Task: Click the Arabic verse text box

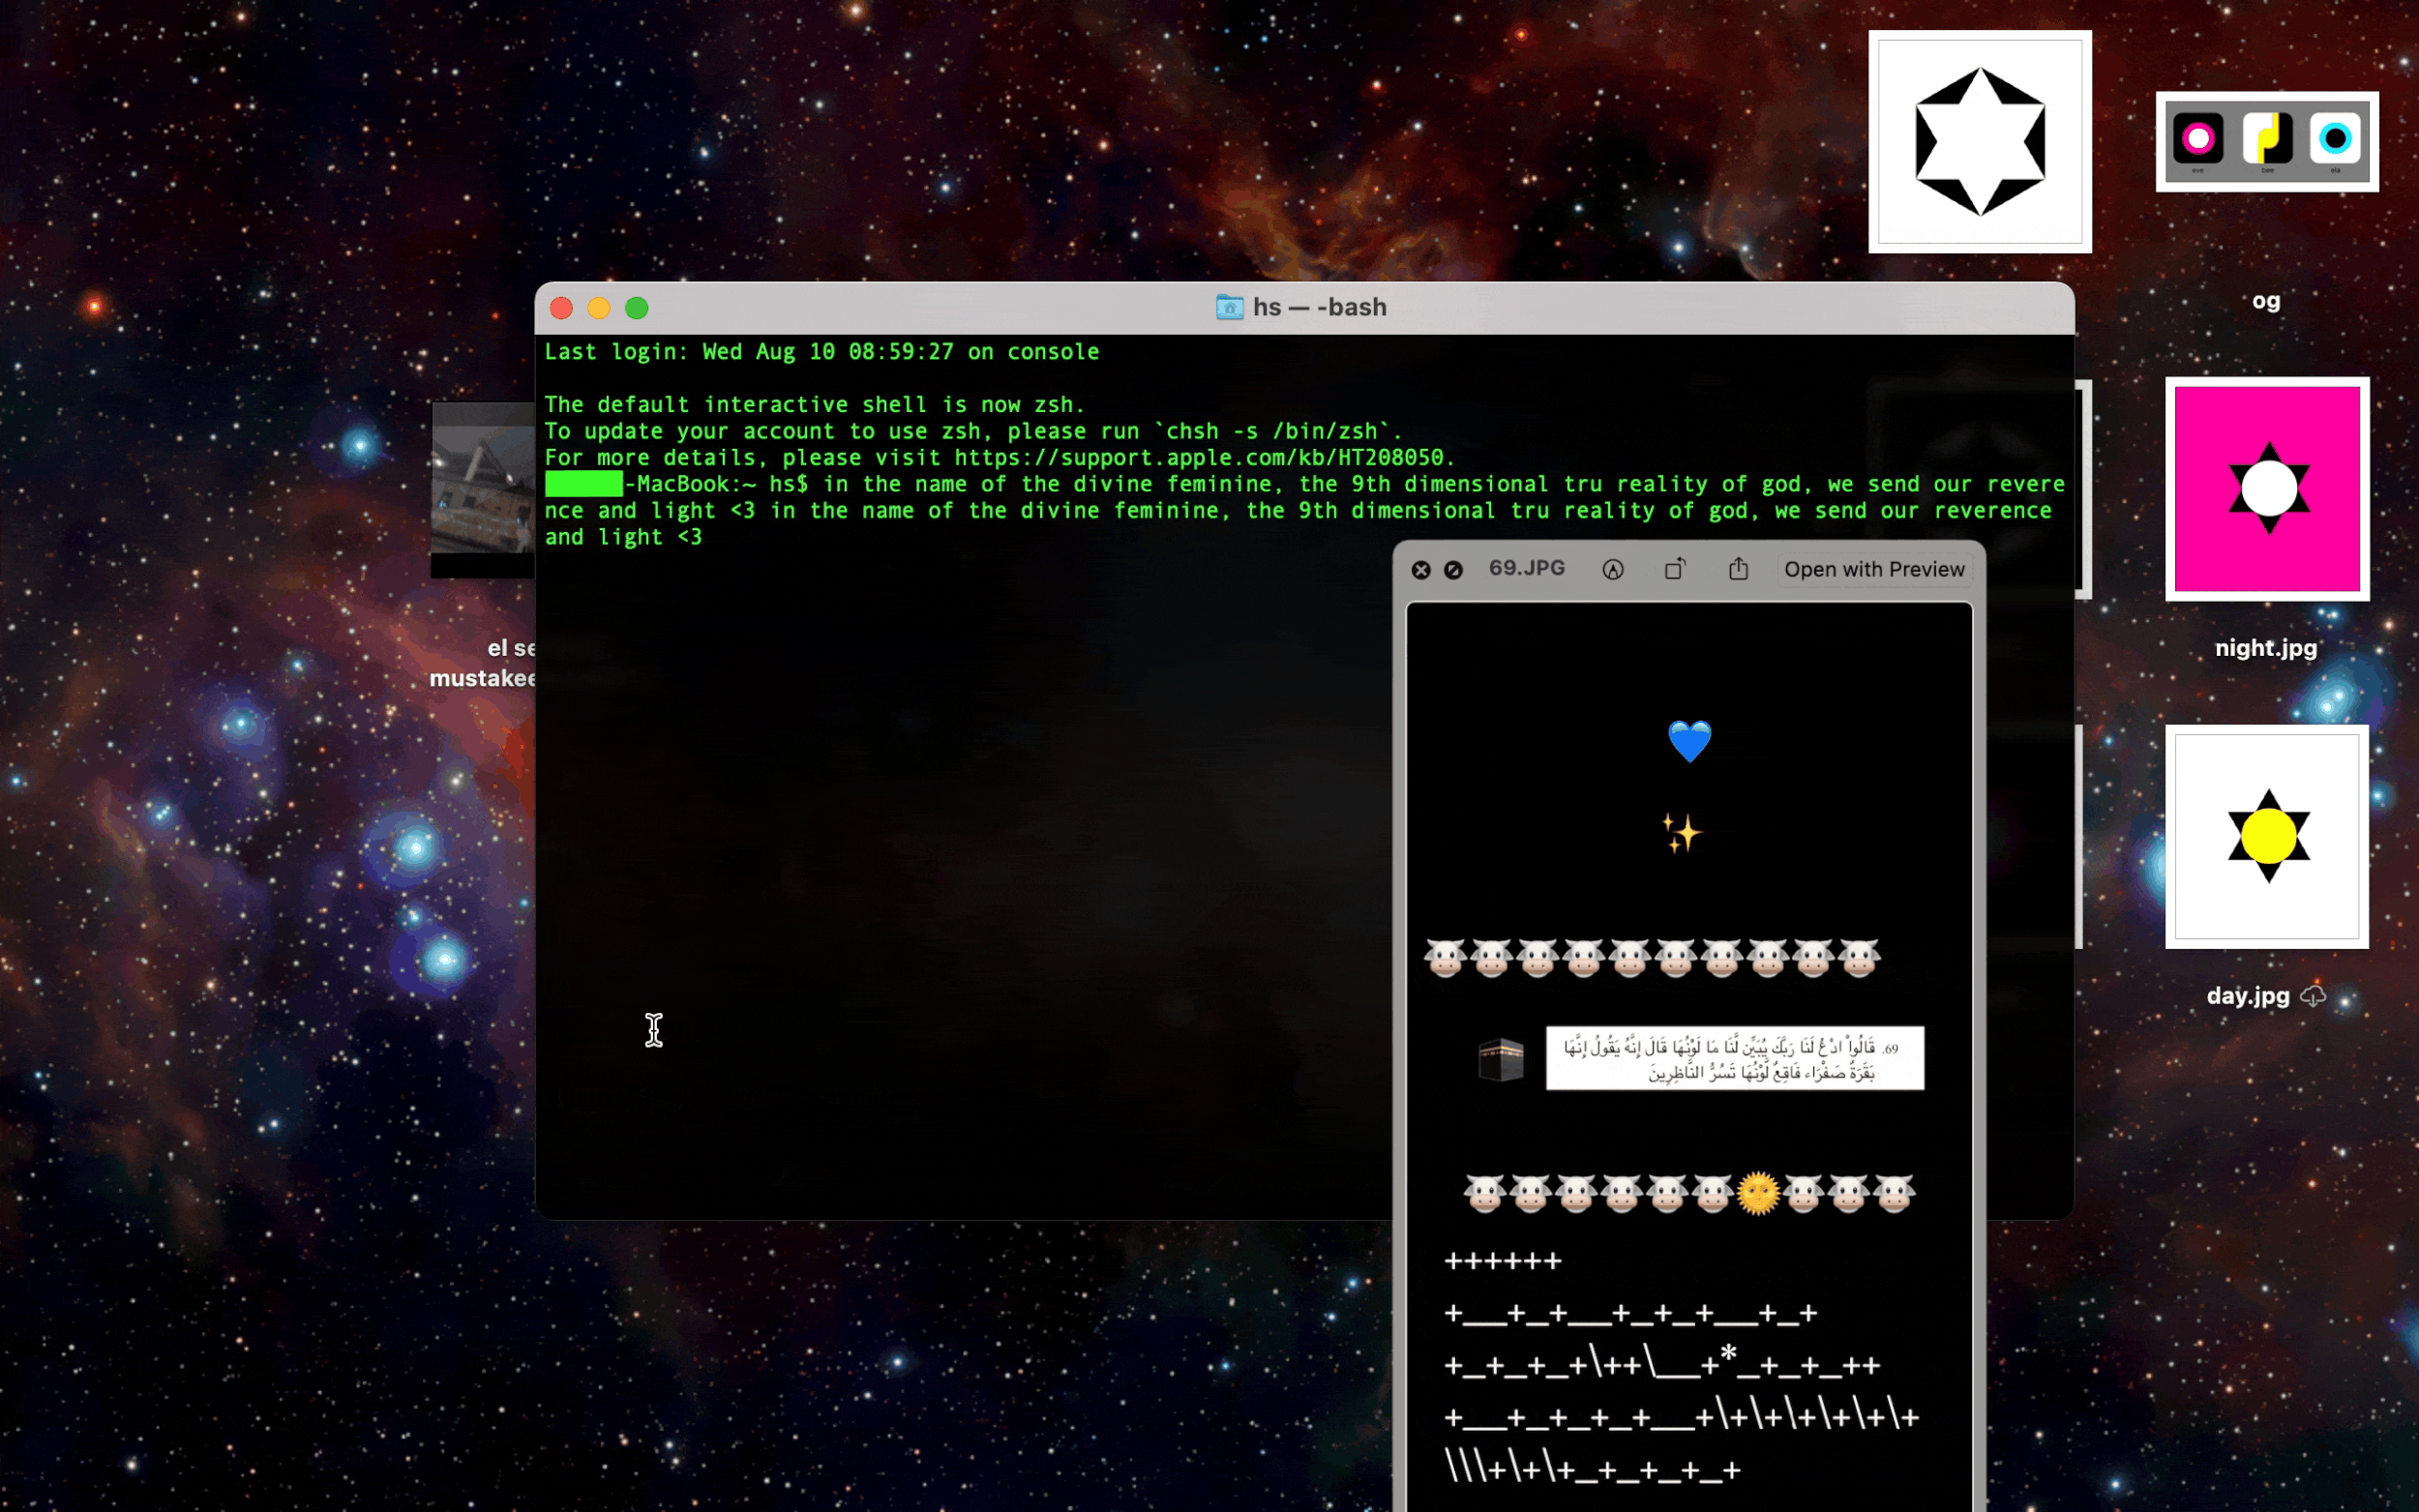Action: tap(1733, 1058)
